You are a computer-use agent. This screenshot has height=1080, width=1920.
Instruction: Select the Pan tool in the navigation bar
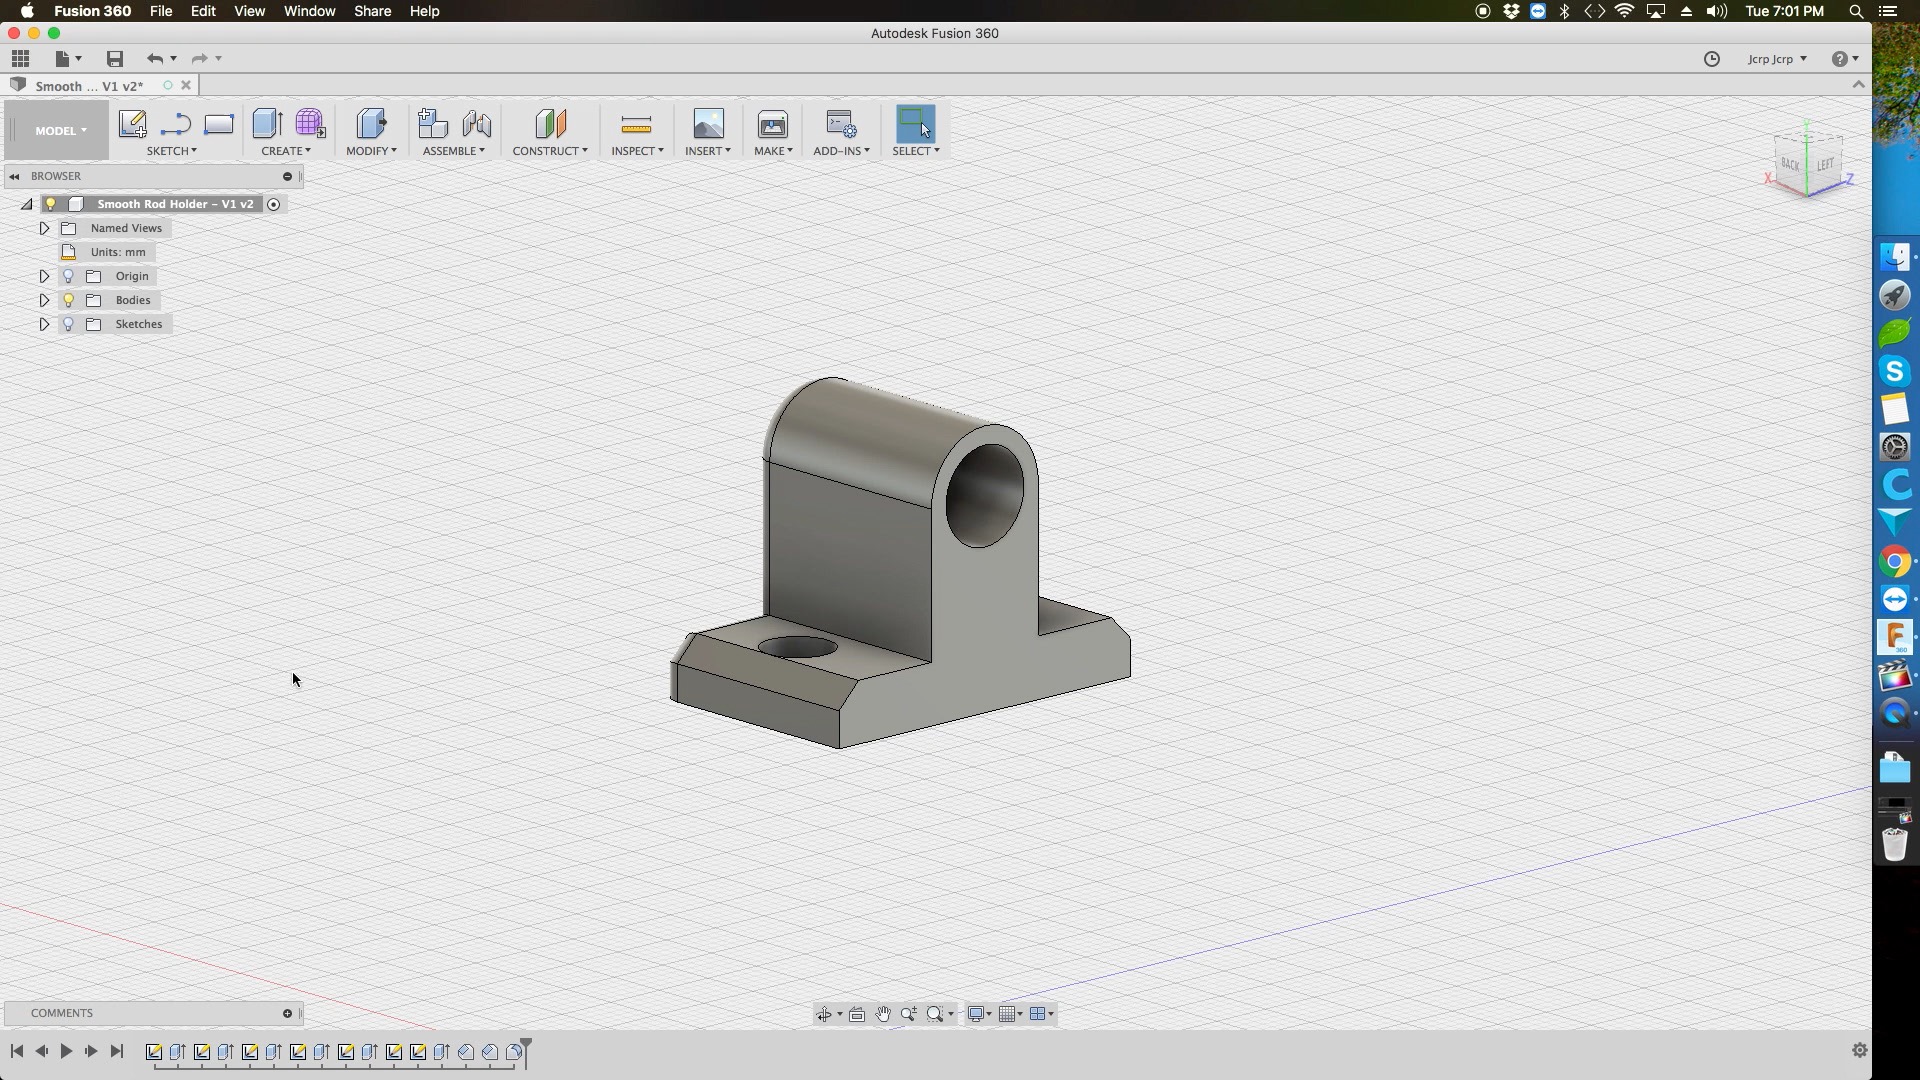tap(884, 1014)
